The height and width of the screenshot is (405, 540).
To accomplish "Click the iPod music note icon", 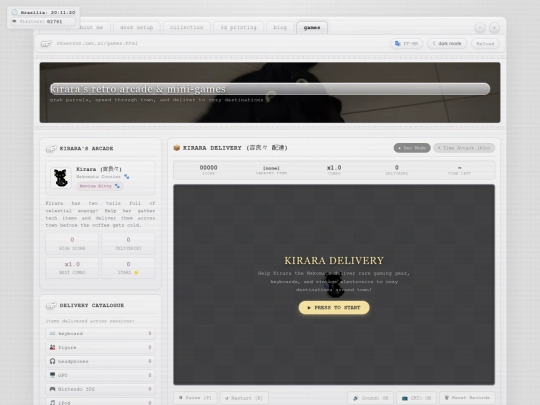I will pyautogui.click(x=52, y=402).
